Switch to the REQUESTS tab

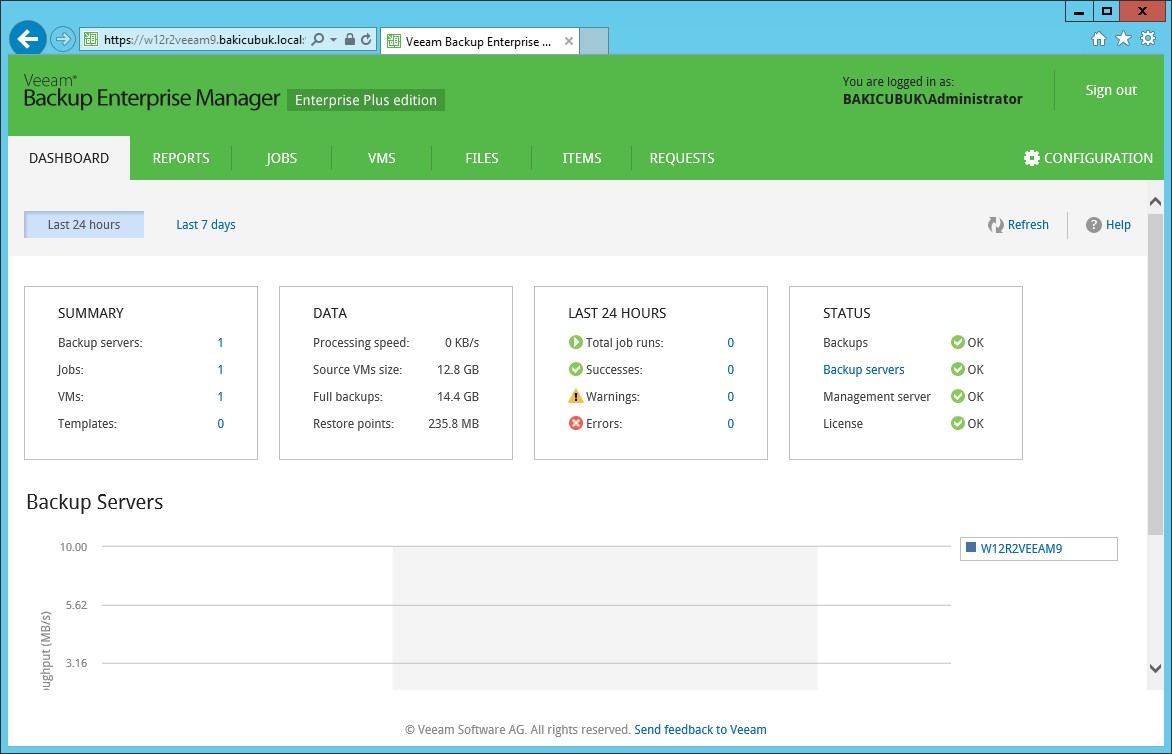point(682,158)
